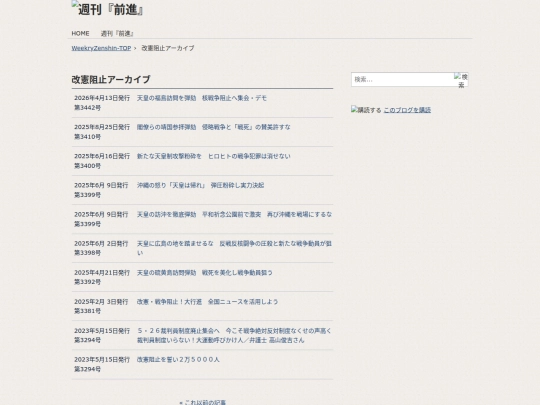
Task: Open article 天皇の訪沖を徹底弾劾
Action: (x=234, y=214)
